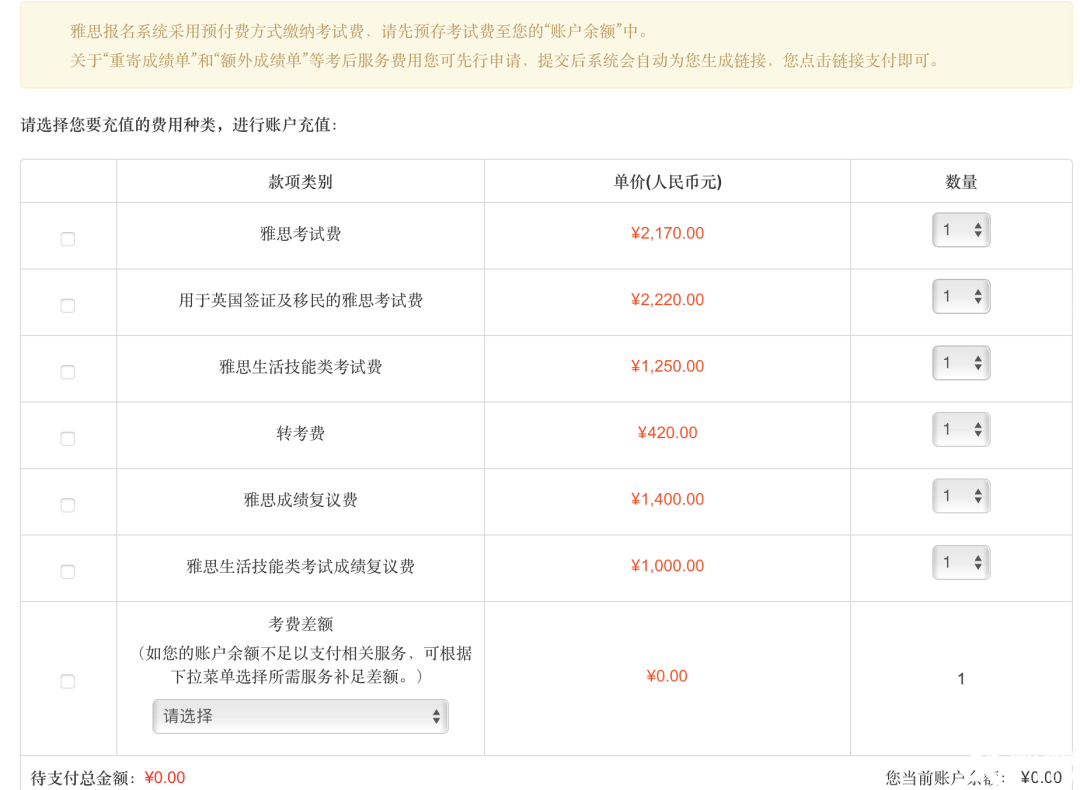Open quantity dropdown for 雅思考试费

point(961,230)
